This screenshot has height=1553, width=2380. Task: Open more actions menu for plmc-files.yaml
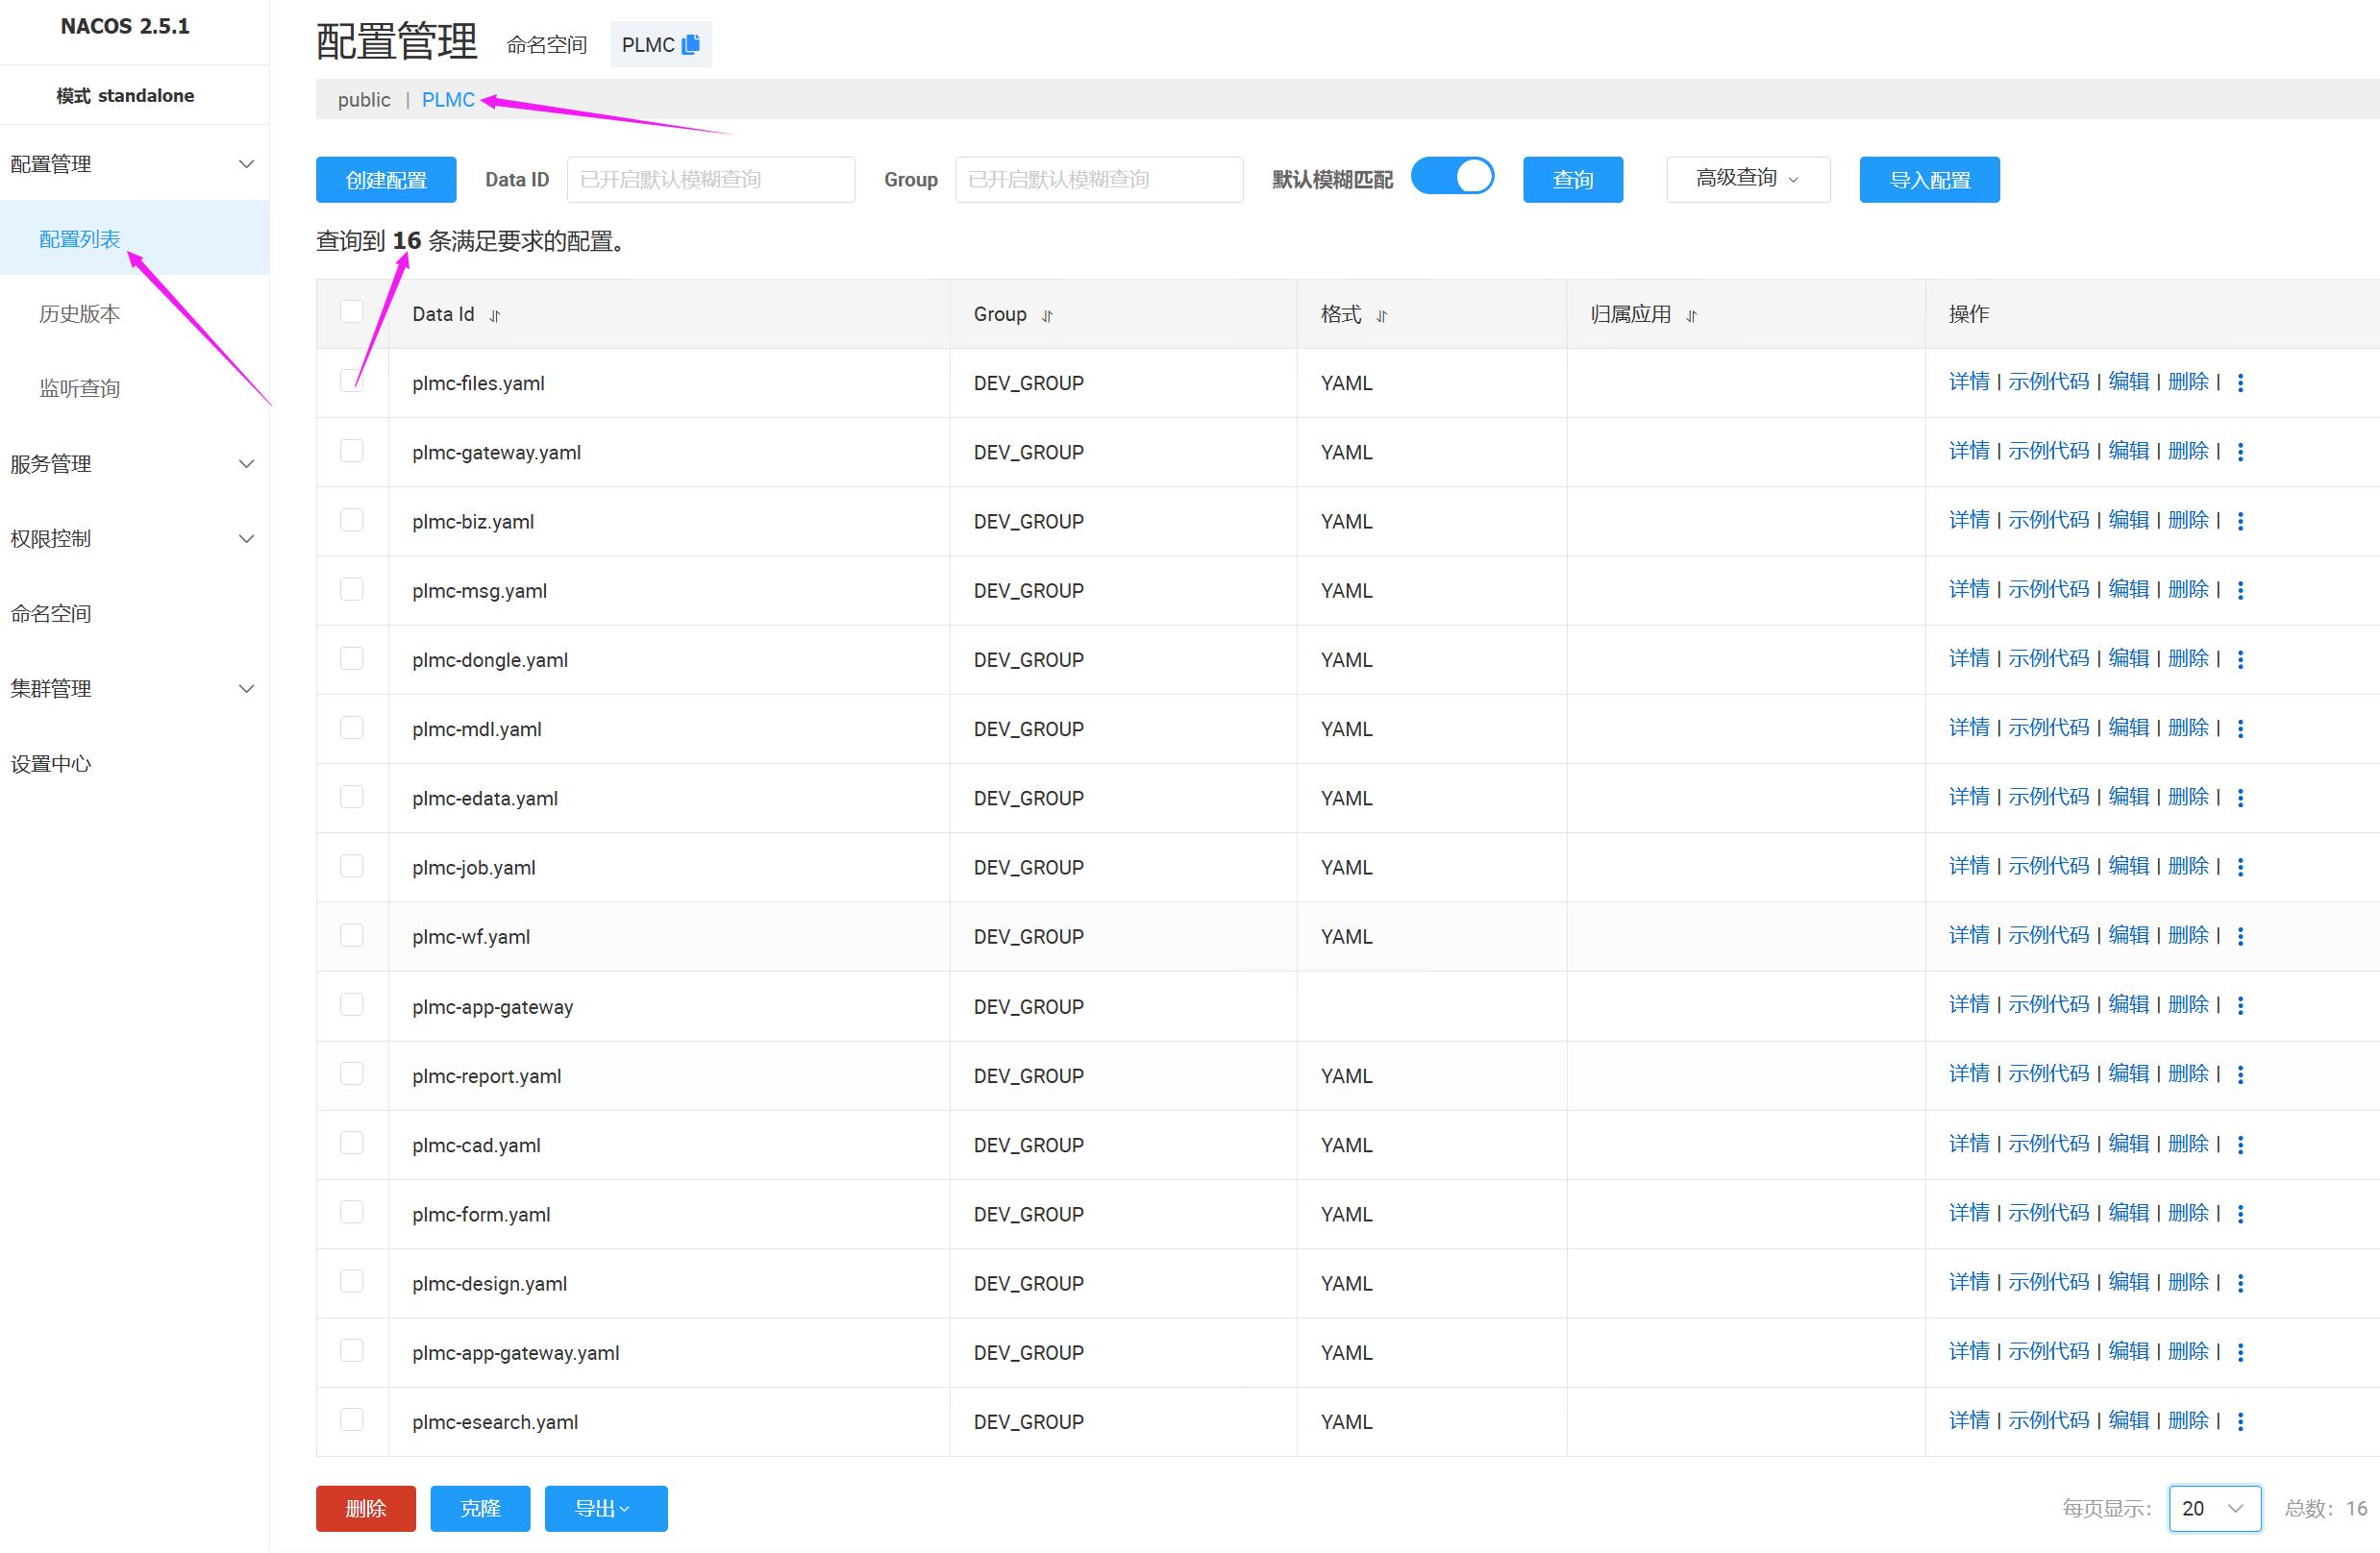[x=2240, y=383]
